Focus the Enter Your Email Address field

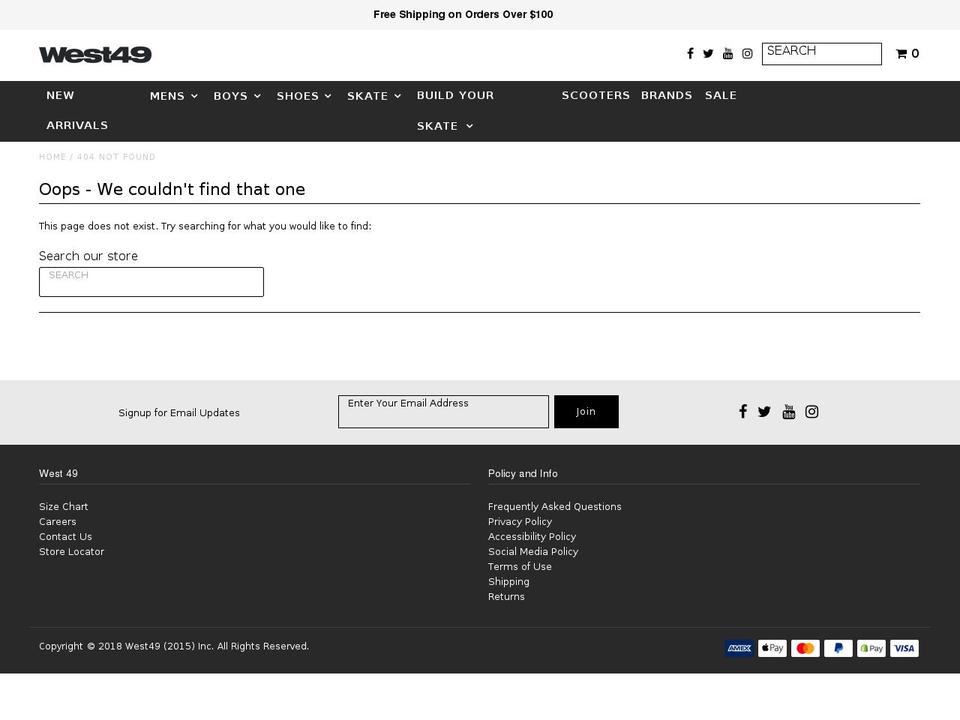pyautogui.click(x=443, y=411)
